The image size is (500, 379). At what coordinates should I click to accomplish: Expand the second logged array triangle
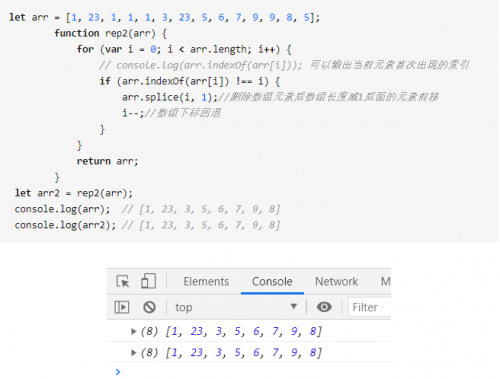133,353
